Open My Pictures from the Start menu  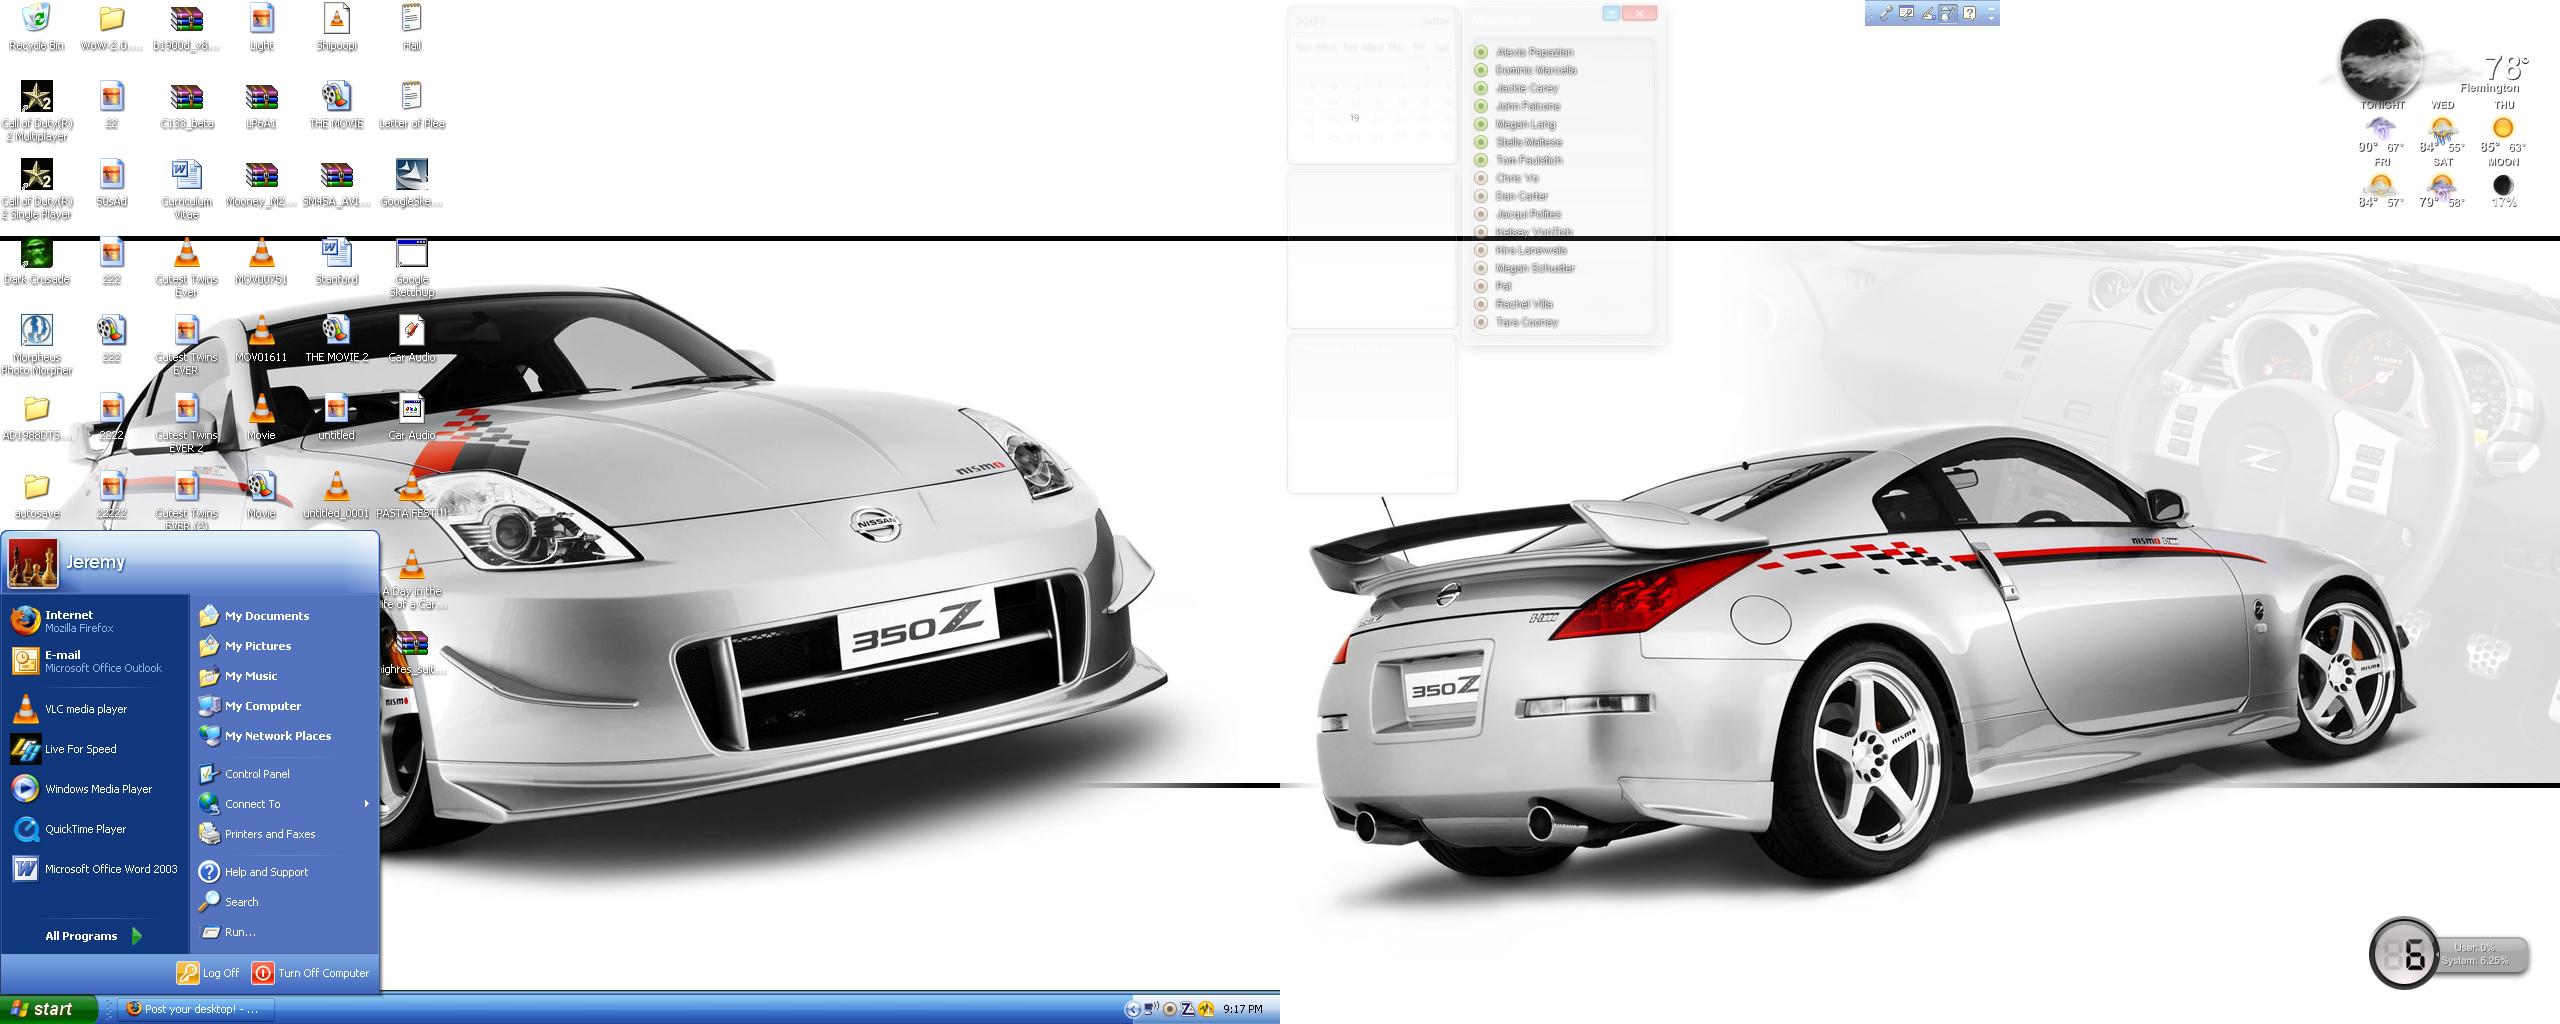285,646
